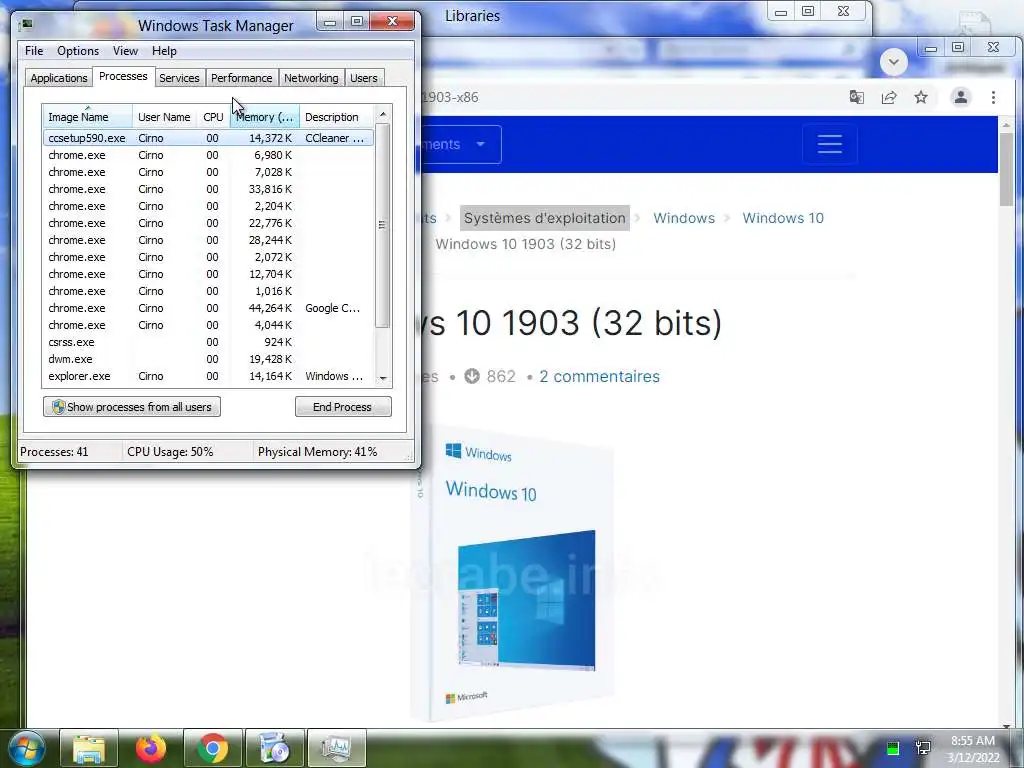Screen dimensions: 1024x768
Task: Switch to the Networking tab
Action: (x=311, y=78)
